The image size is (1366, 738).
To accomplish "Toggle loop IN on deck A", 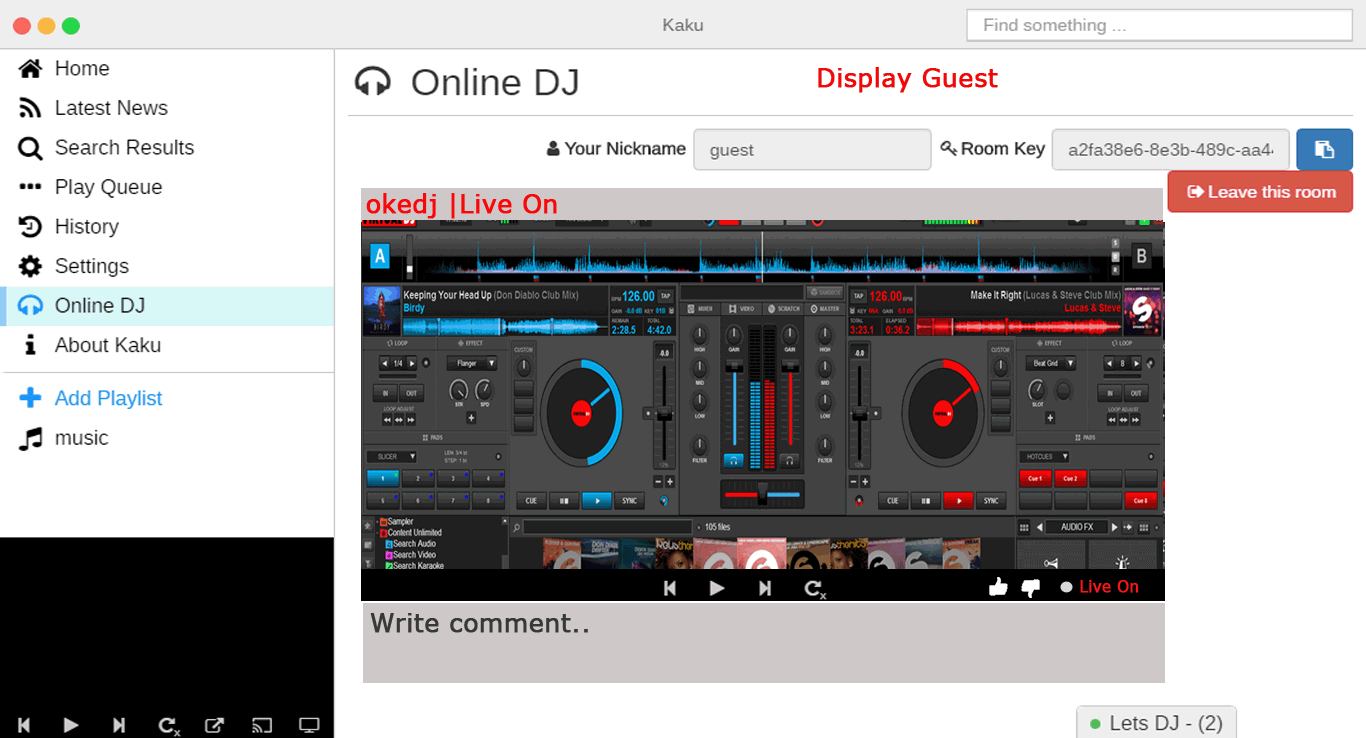I will pyautogui.click(x=385, y=393).
